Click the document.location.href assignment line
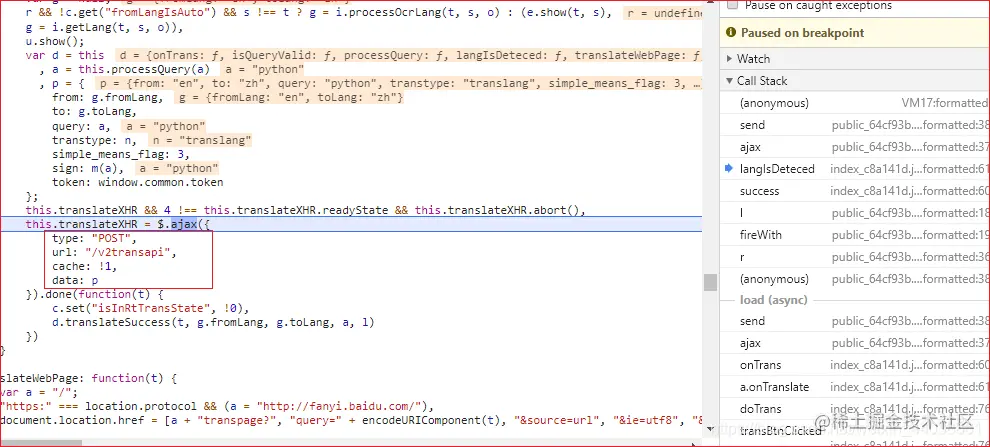 click(351, 420)
